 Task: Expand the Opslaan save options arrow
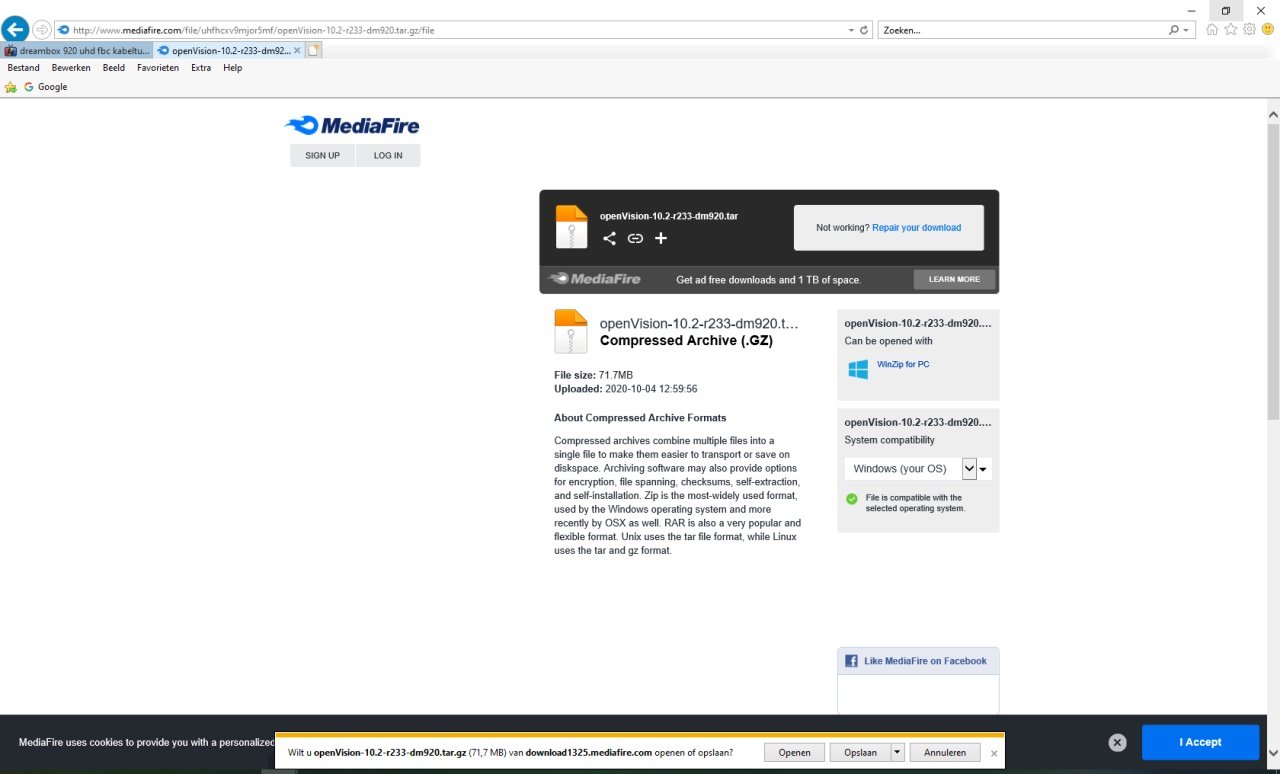(897, 752)
